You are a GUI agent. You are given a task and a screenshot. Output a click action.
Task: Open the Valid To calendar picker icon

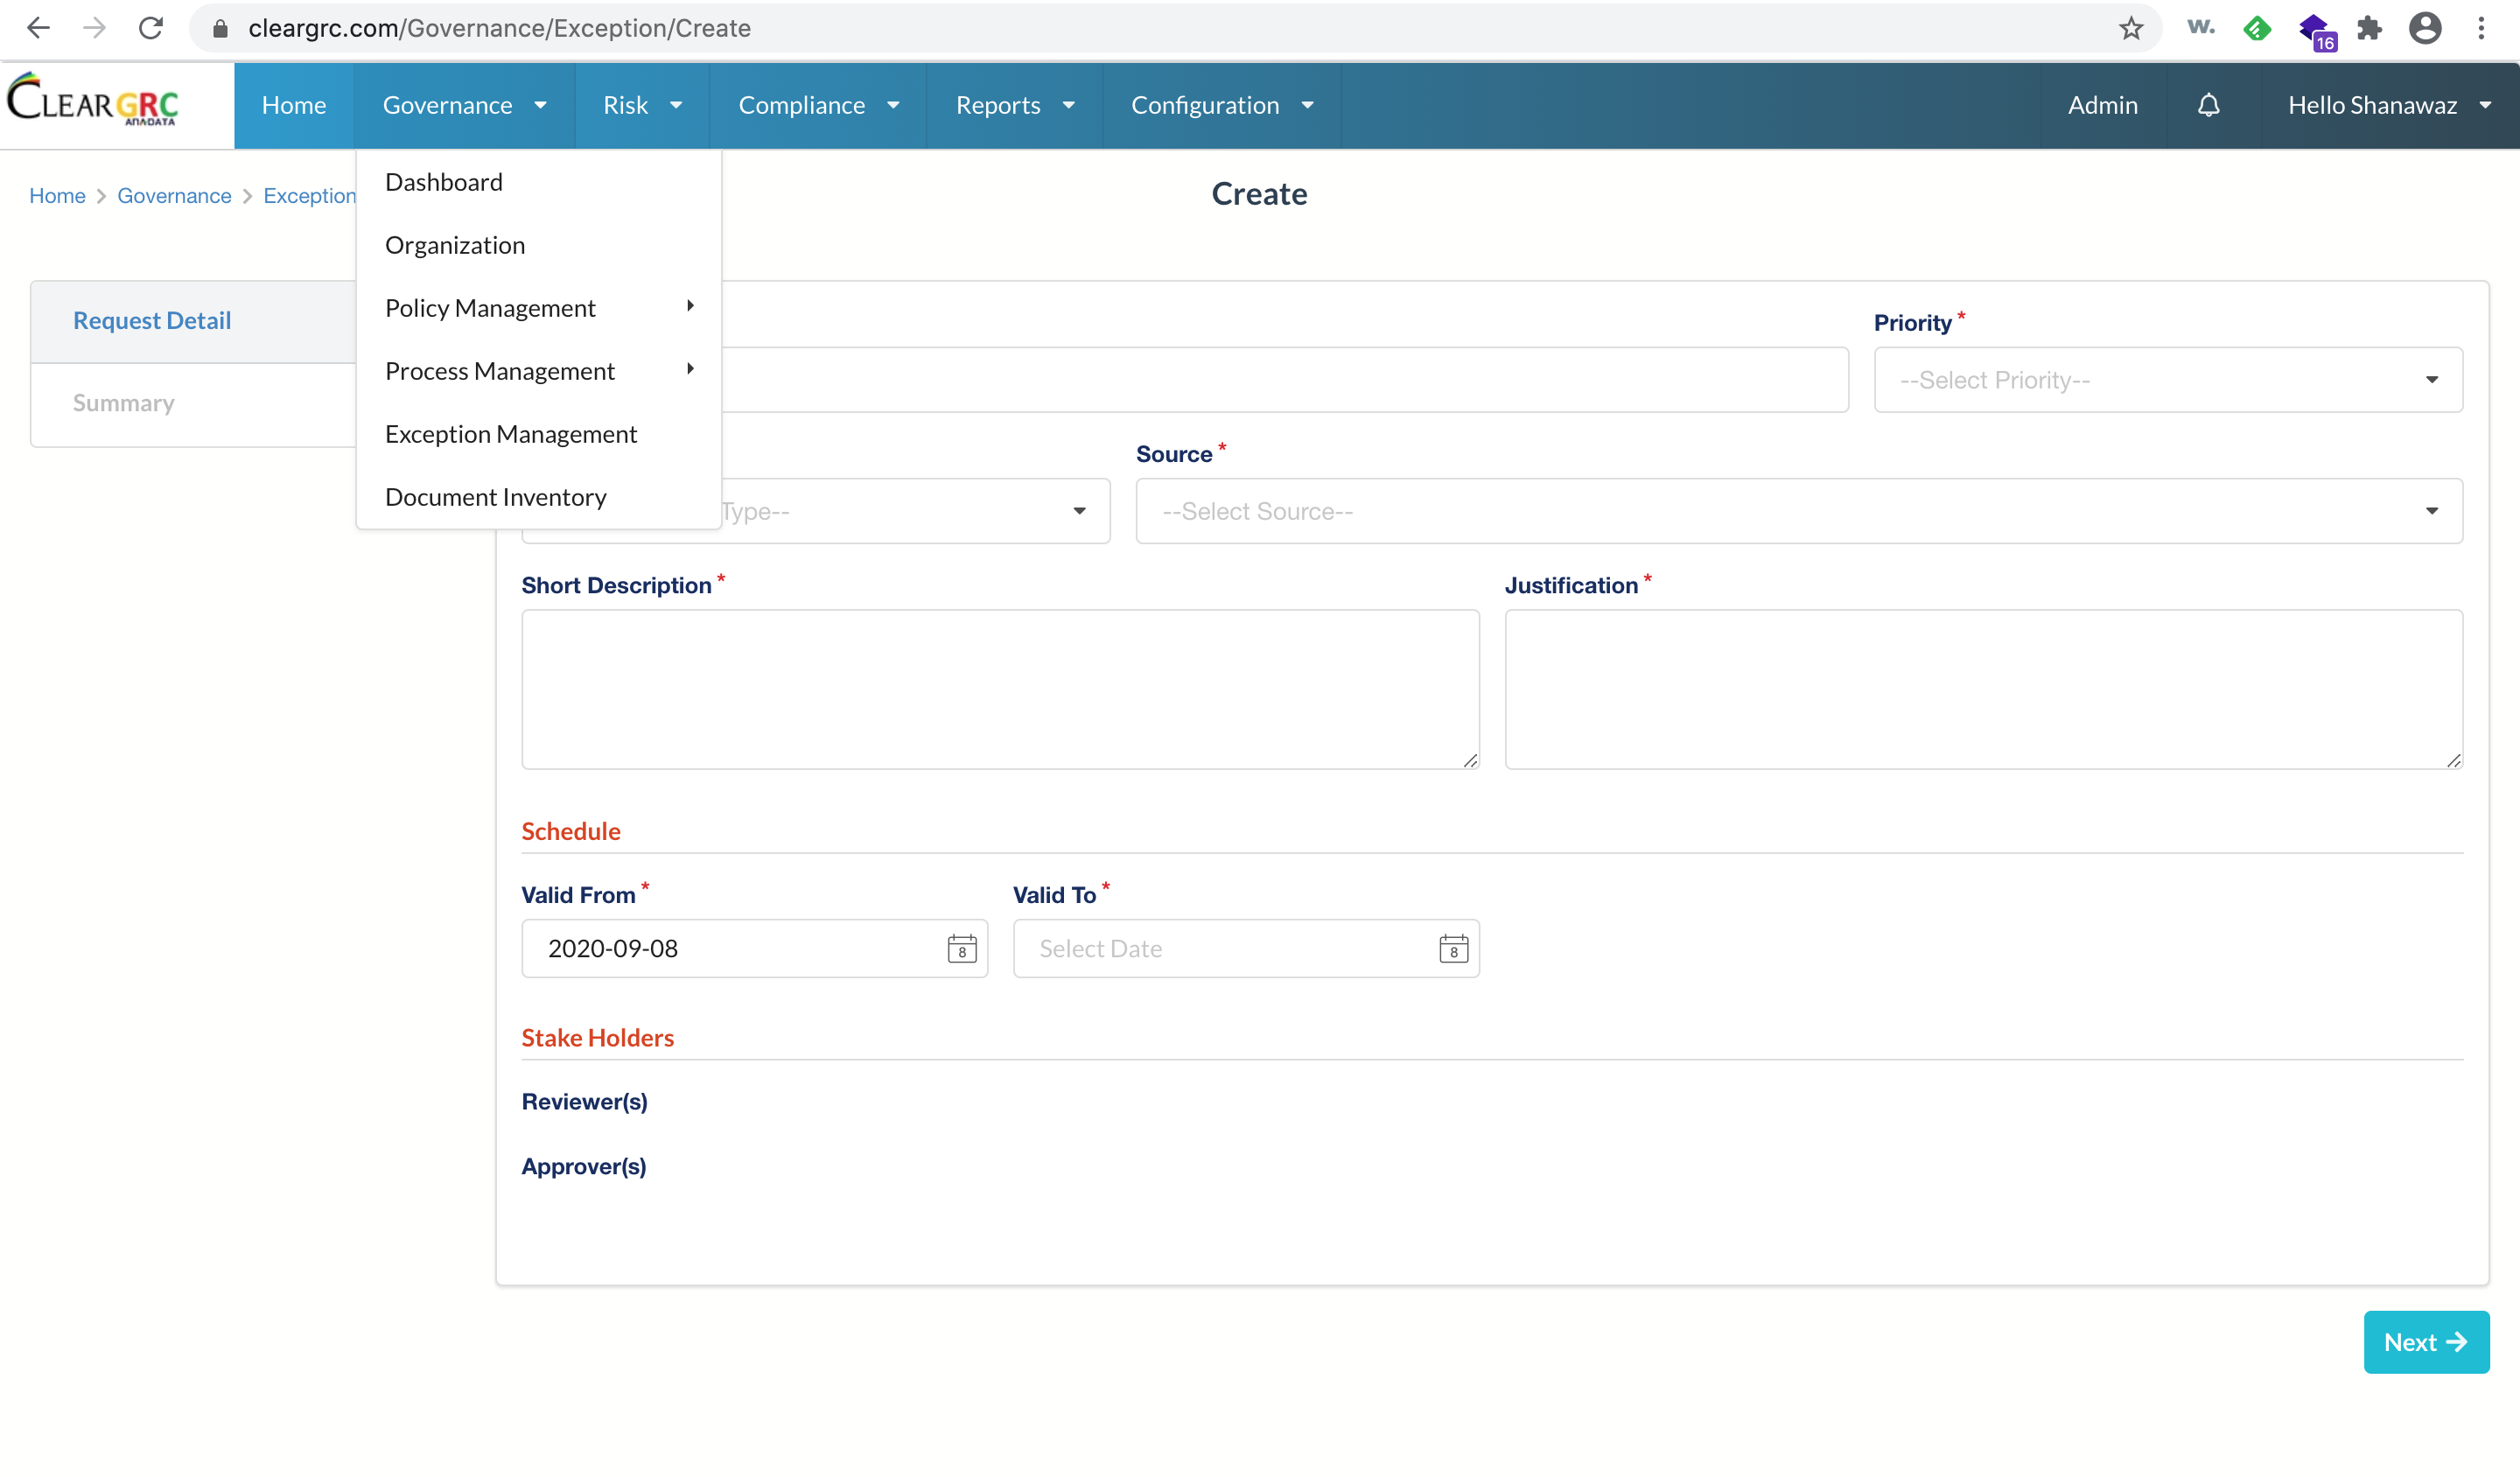pos(1453,948)
